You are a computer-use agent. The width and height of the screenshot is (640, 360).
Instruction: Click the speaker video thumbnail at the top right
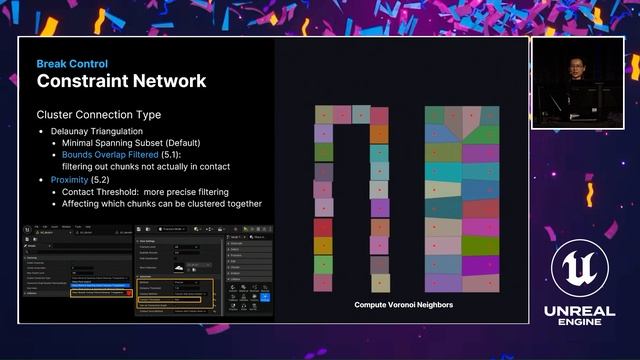pos(578,83)
